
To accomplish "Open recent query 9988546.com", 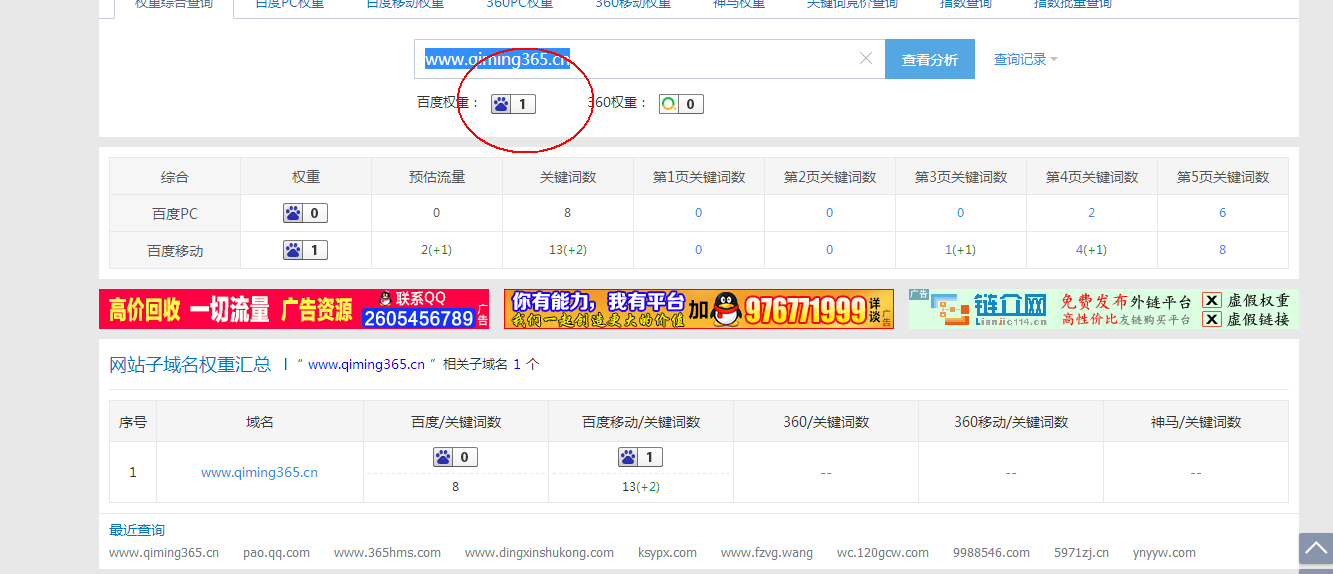I will (x=991, y=552).
